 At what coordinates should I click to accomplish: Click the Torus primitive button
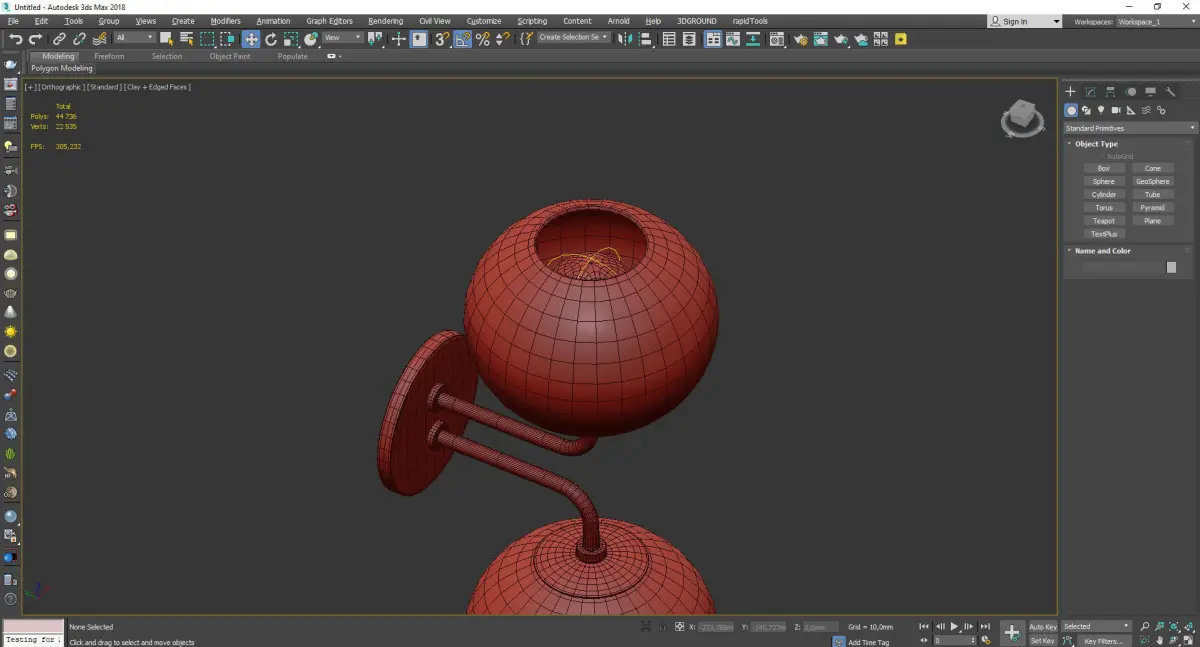point(1104,208)
